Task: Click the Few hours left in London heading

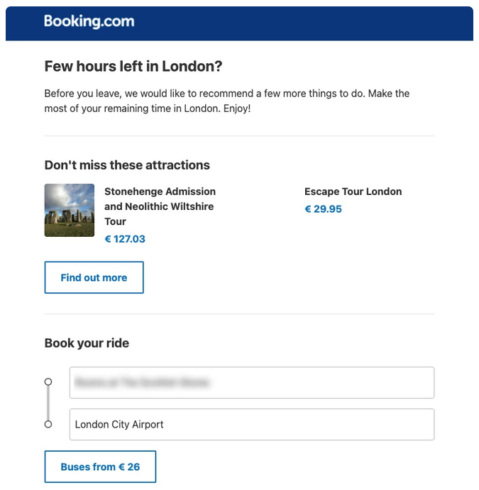Action: pyautogui.click(x=133, y=66)
